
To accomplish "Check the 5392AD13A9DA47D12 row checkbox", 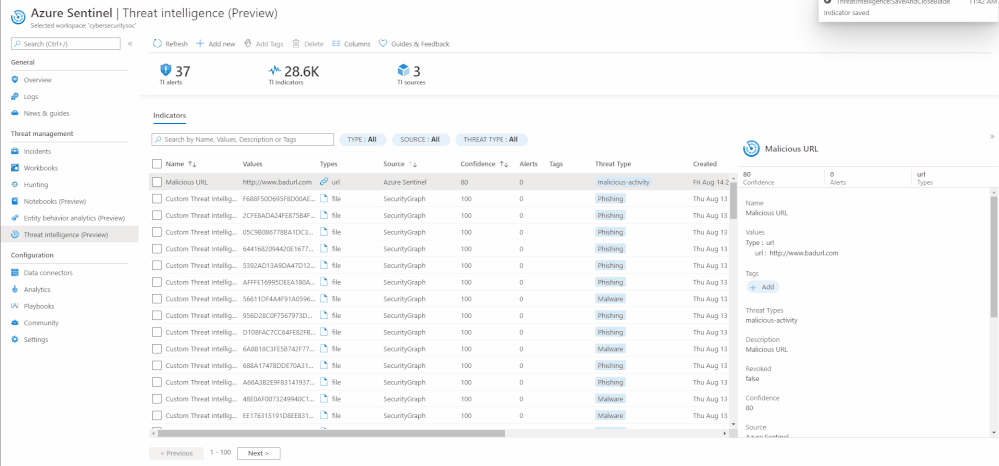I will click(x=157, y=265).
